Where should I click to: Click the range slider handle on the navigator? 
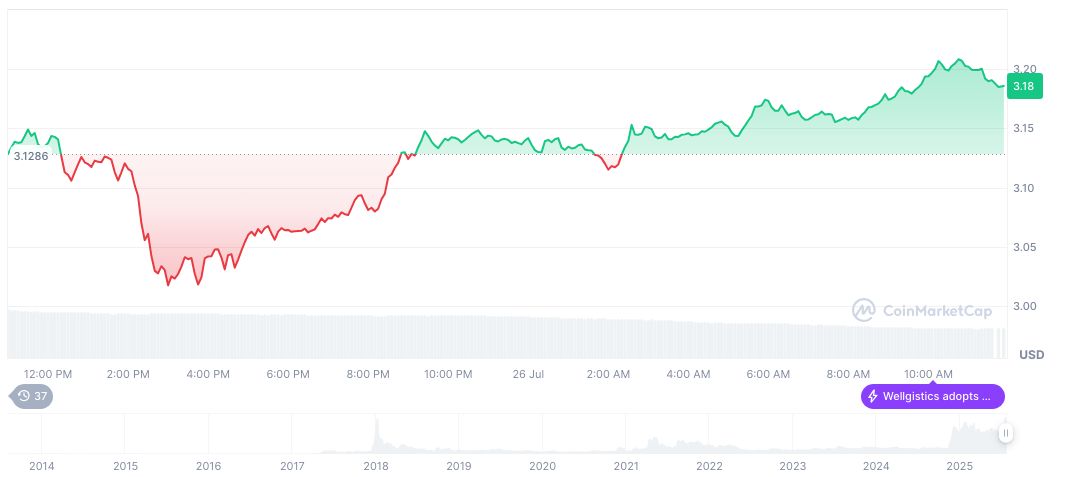pos(1005,433)
